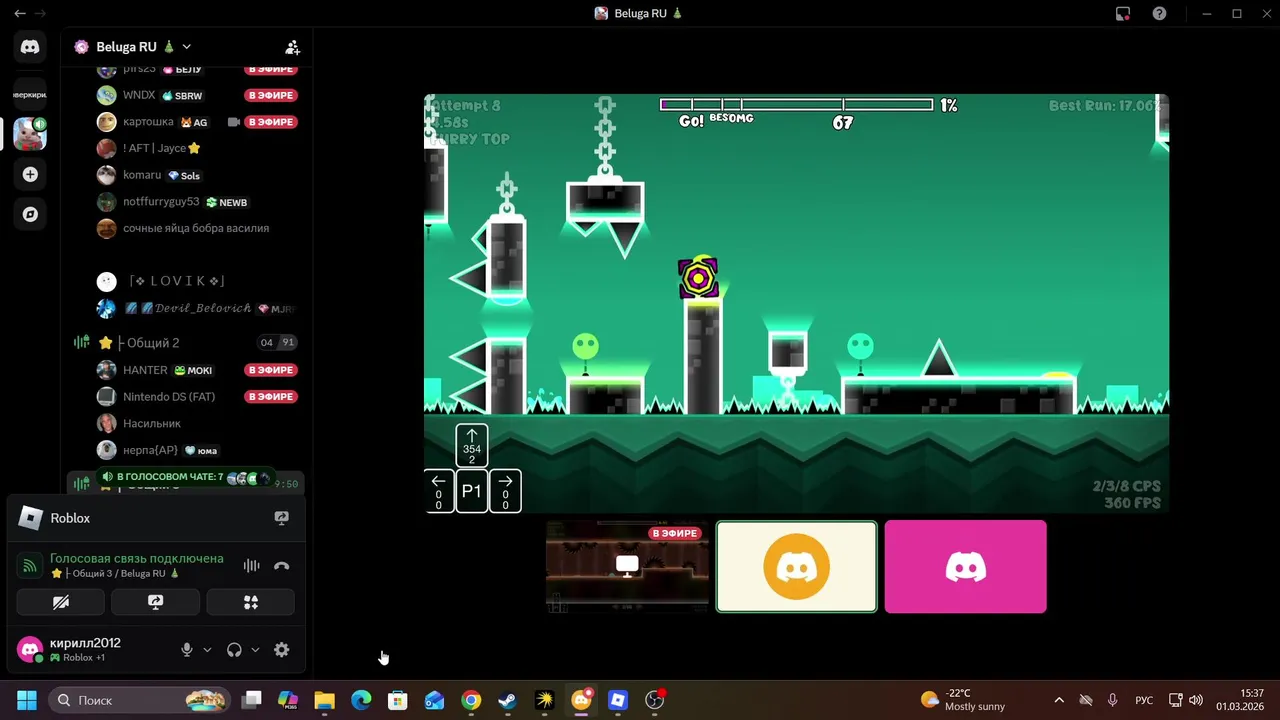Switch the РУС input language indicator
Image resolution: width=1280 pixels, height=720 pixels.
pyautogui.click(x=1144, y=700)
